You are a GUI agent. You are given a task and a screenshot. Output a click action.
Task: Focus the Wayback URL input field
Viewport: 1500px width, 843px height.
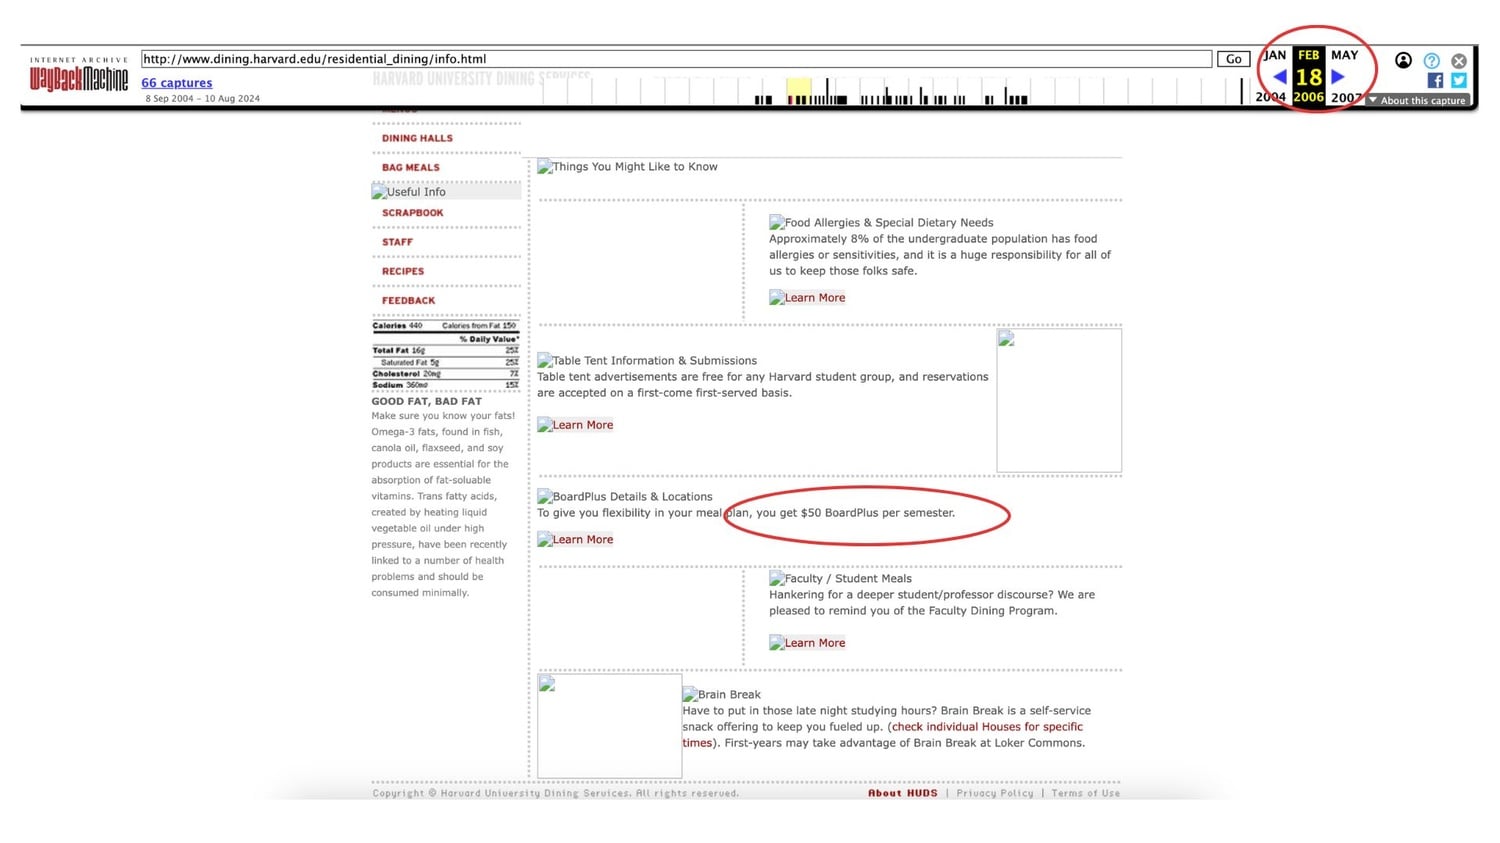click(676, 59)
